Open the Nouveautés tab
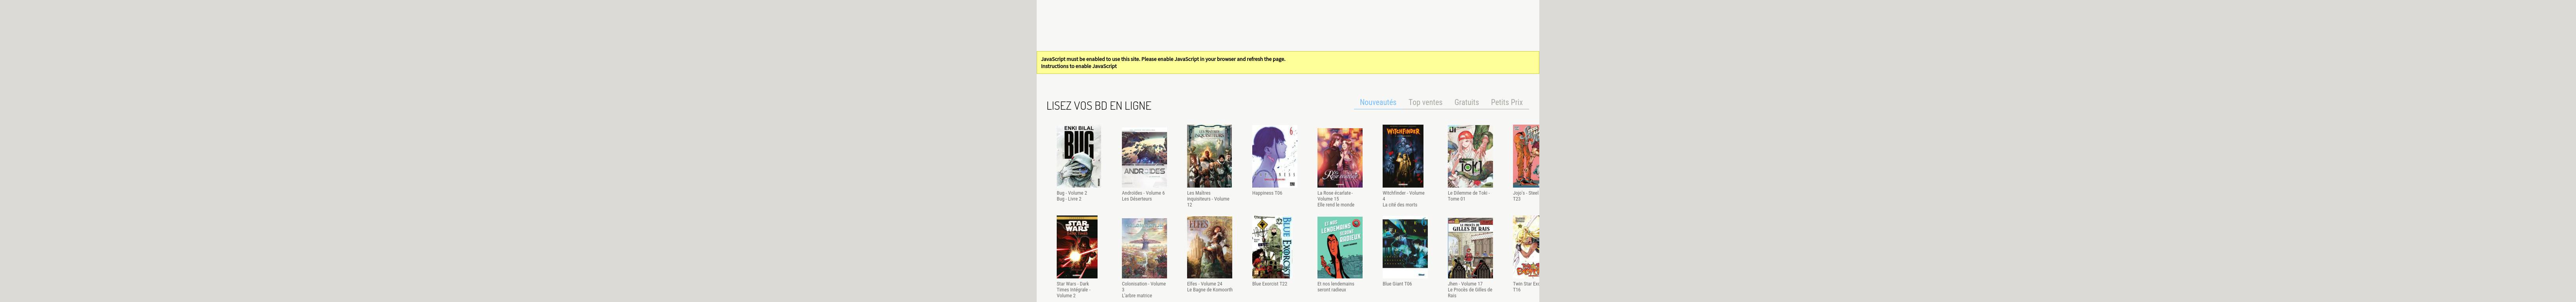The width and height of the screenshot is (2576, 302). (1377, 102)
